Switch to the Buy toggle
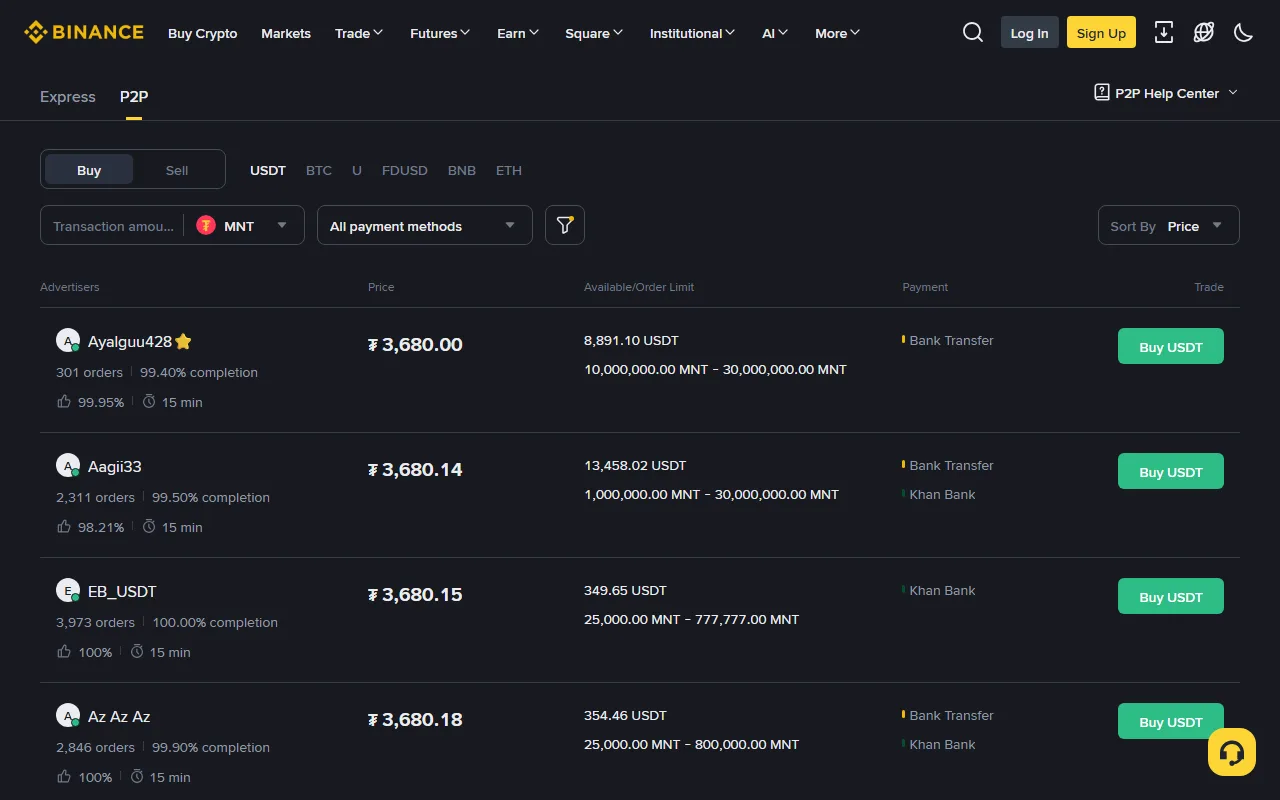This screenshot has height=800, width=1280. pyautogui.click(x=89, y=170)
